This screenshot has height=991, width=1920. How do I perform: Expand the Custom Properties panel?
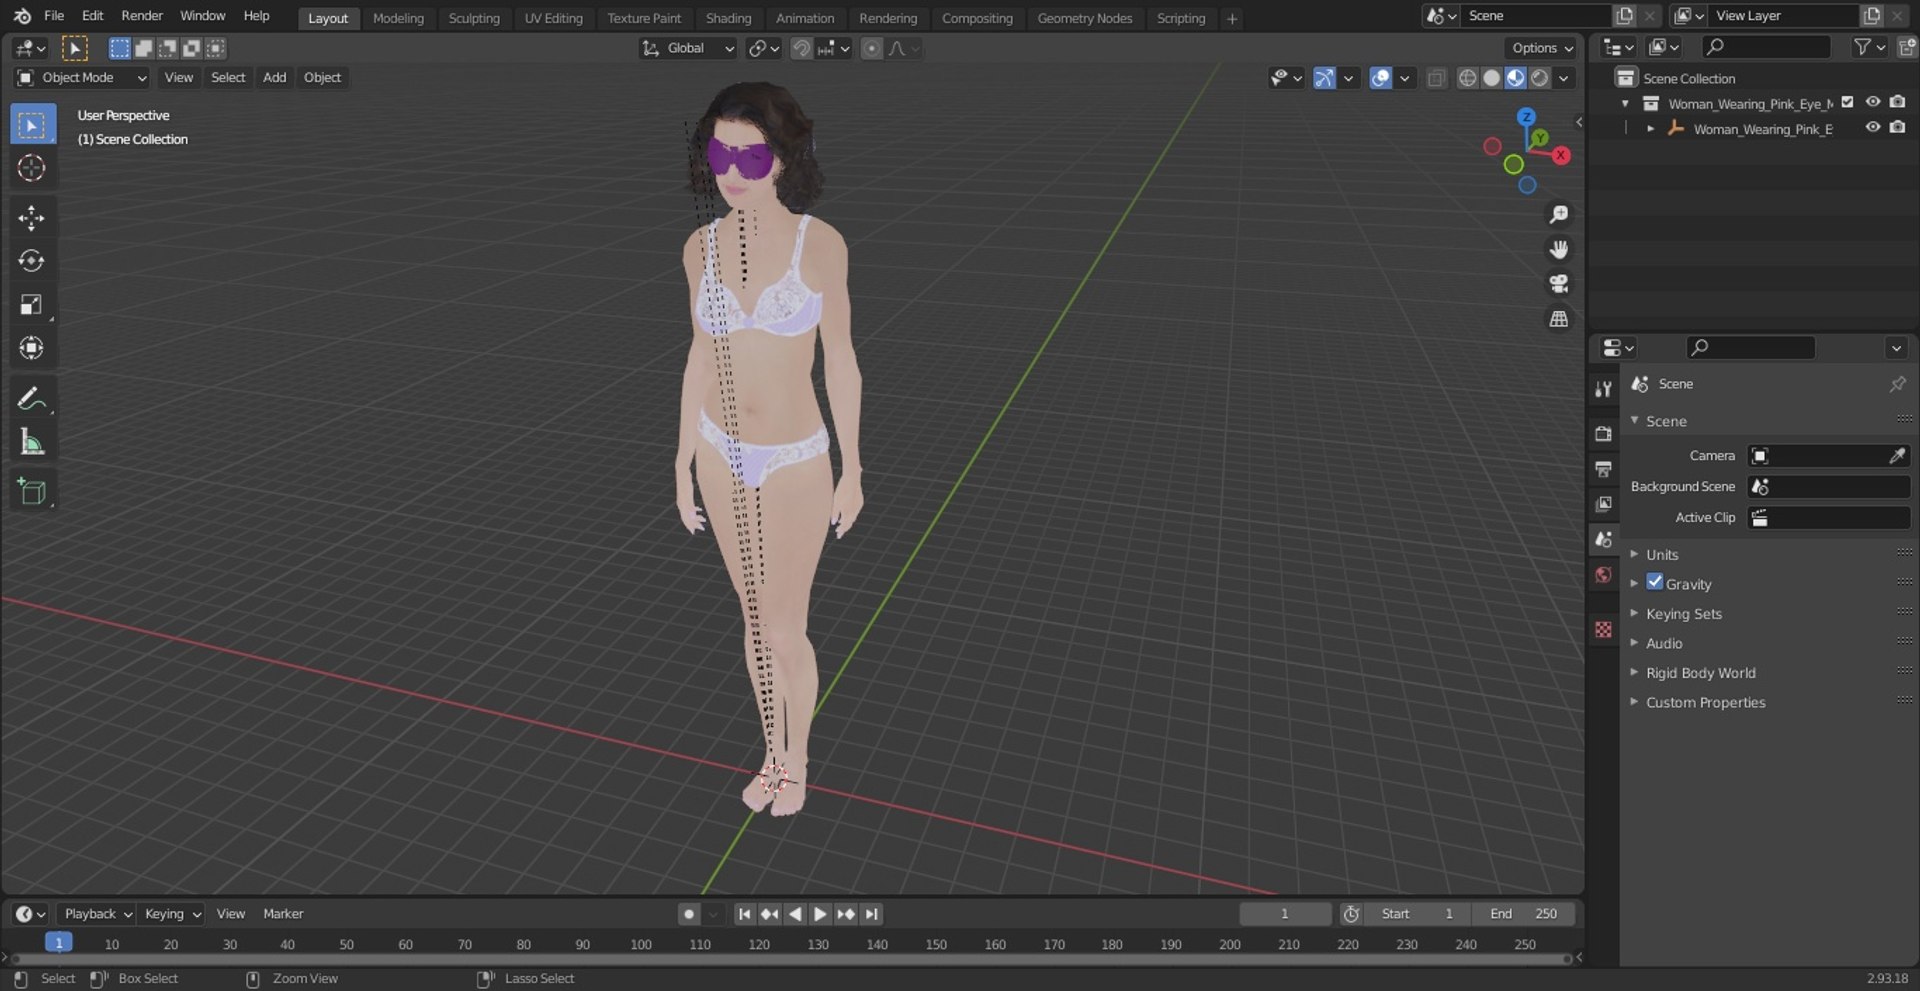1705,703
